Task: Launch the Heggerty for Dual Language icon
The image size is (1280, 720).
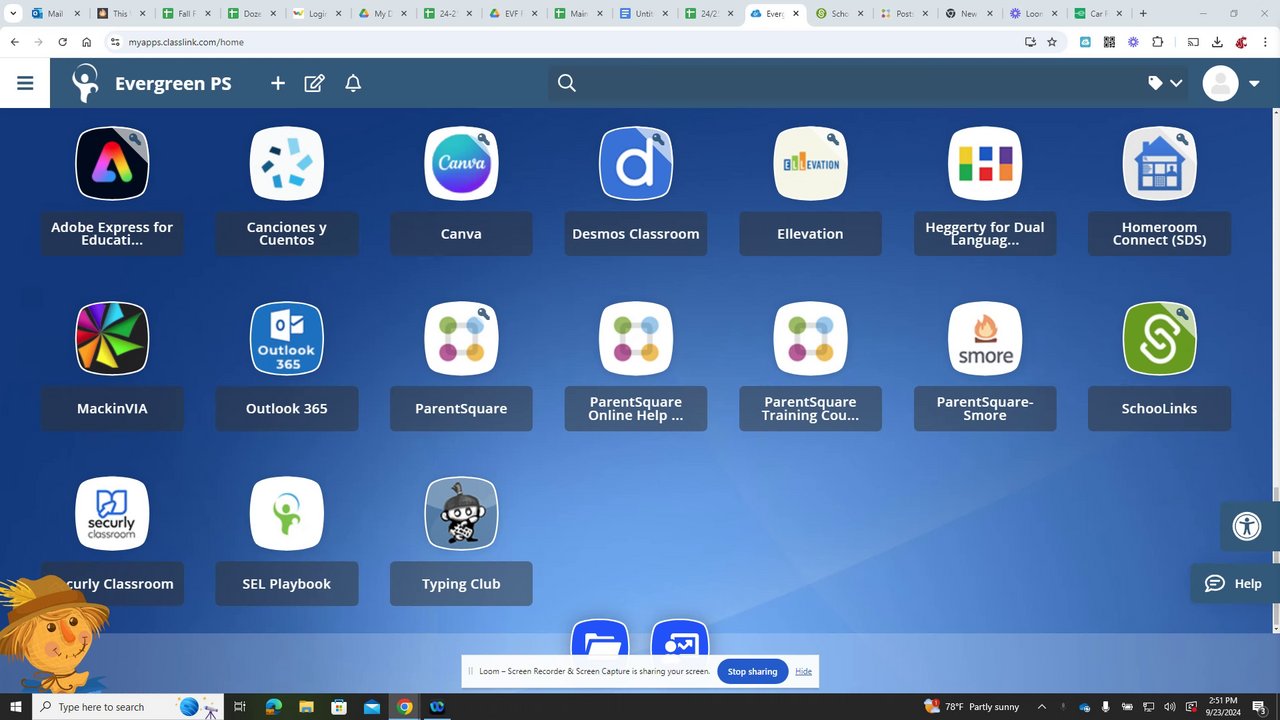Action: pyautogui.click(x=985, y=164)
